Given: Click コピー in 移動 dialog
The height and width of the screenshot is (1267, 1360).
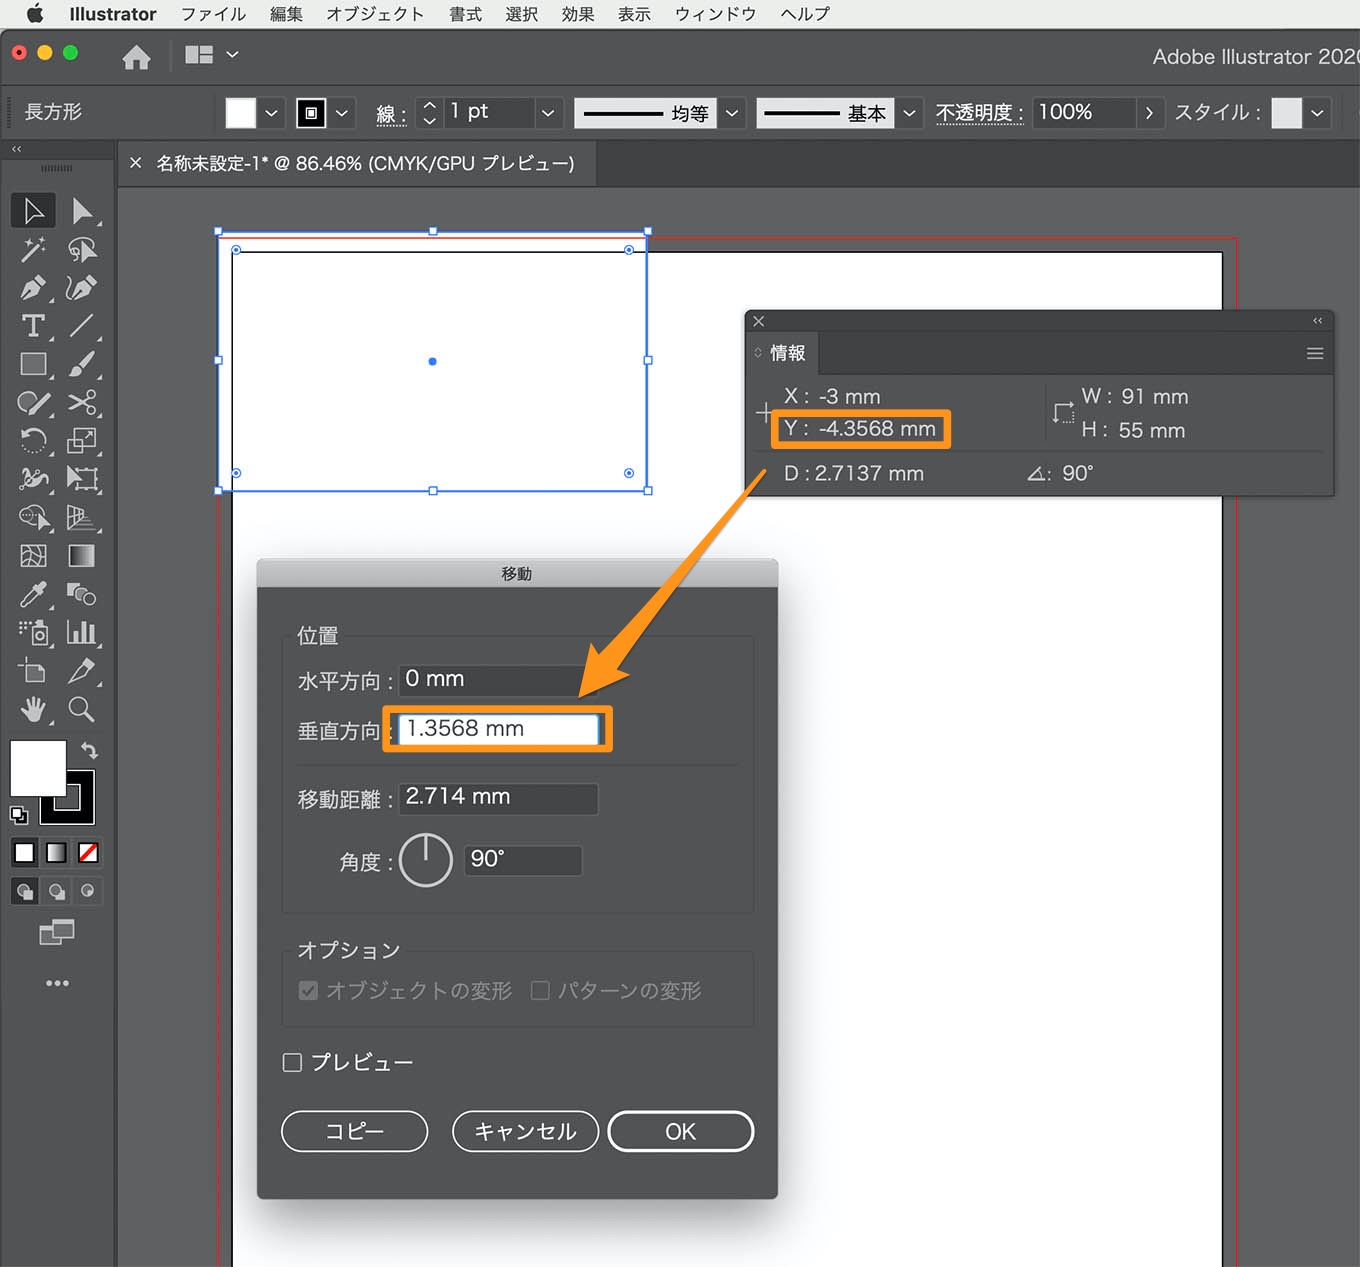Looking at the screenshot, I should pyautogui.click(x=355, y=1131).
